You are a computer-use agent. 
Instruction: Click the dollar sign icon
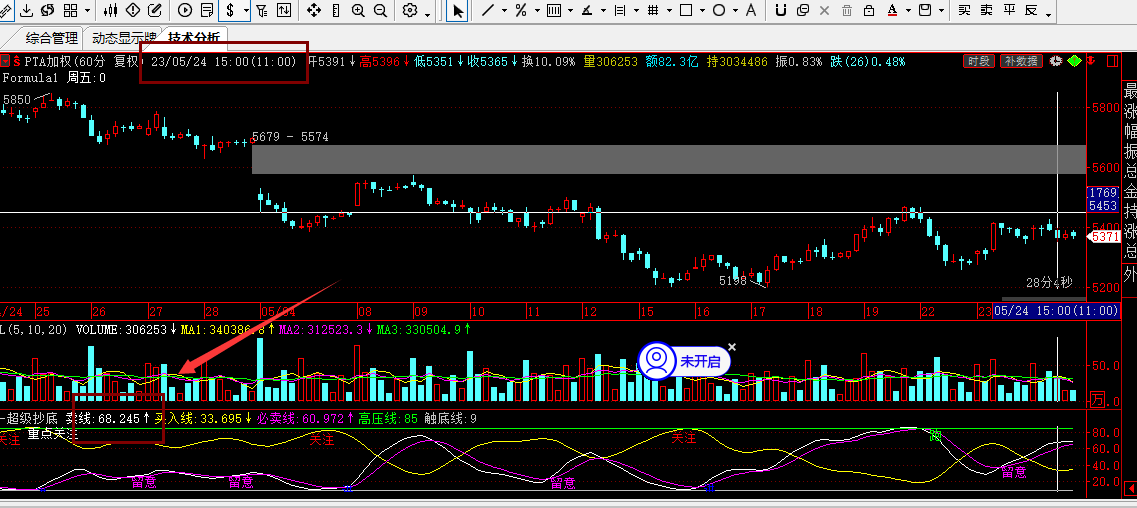pos(230,10)
